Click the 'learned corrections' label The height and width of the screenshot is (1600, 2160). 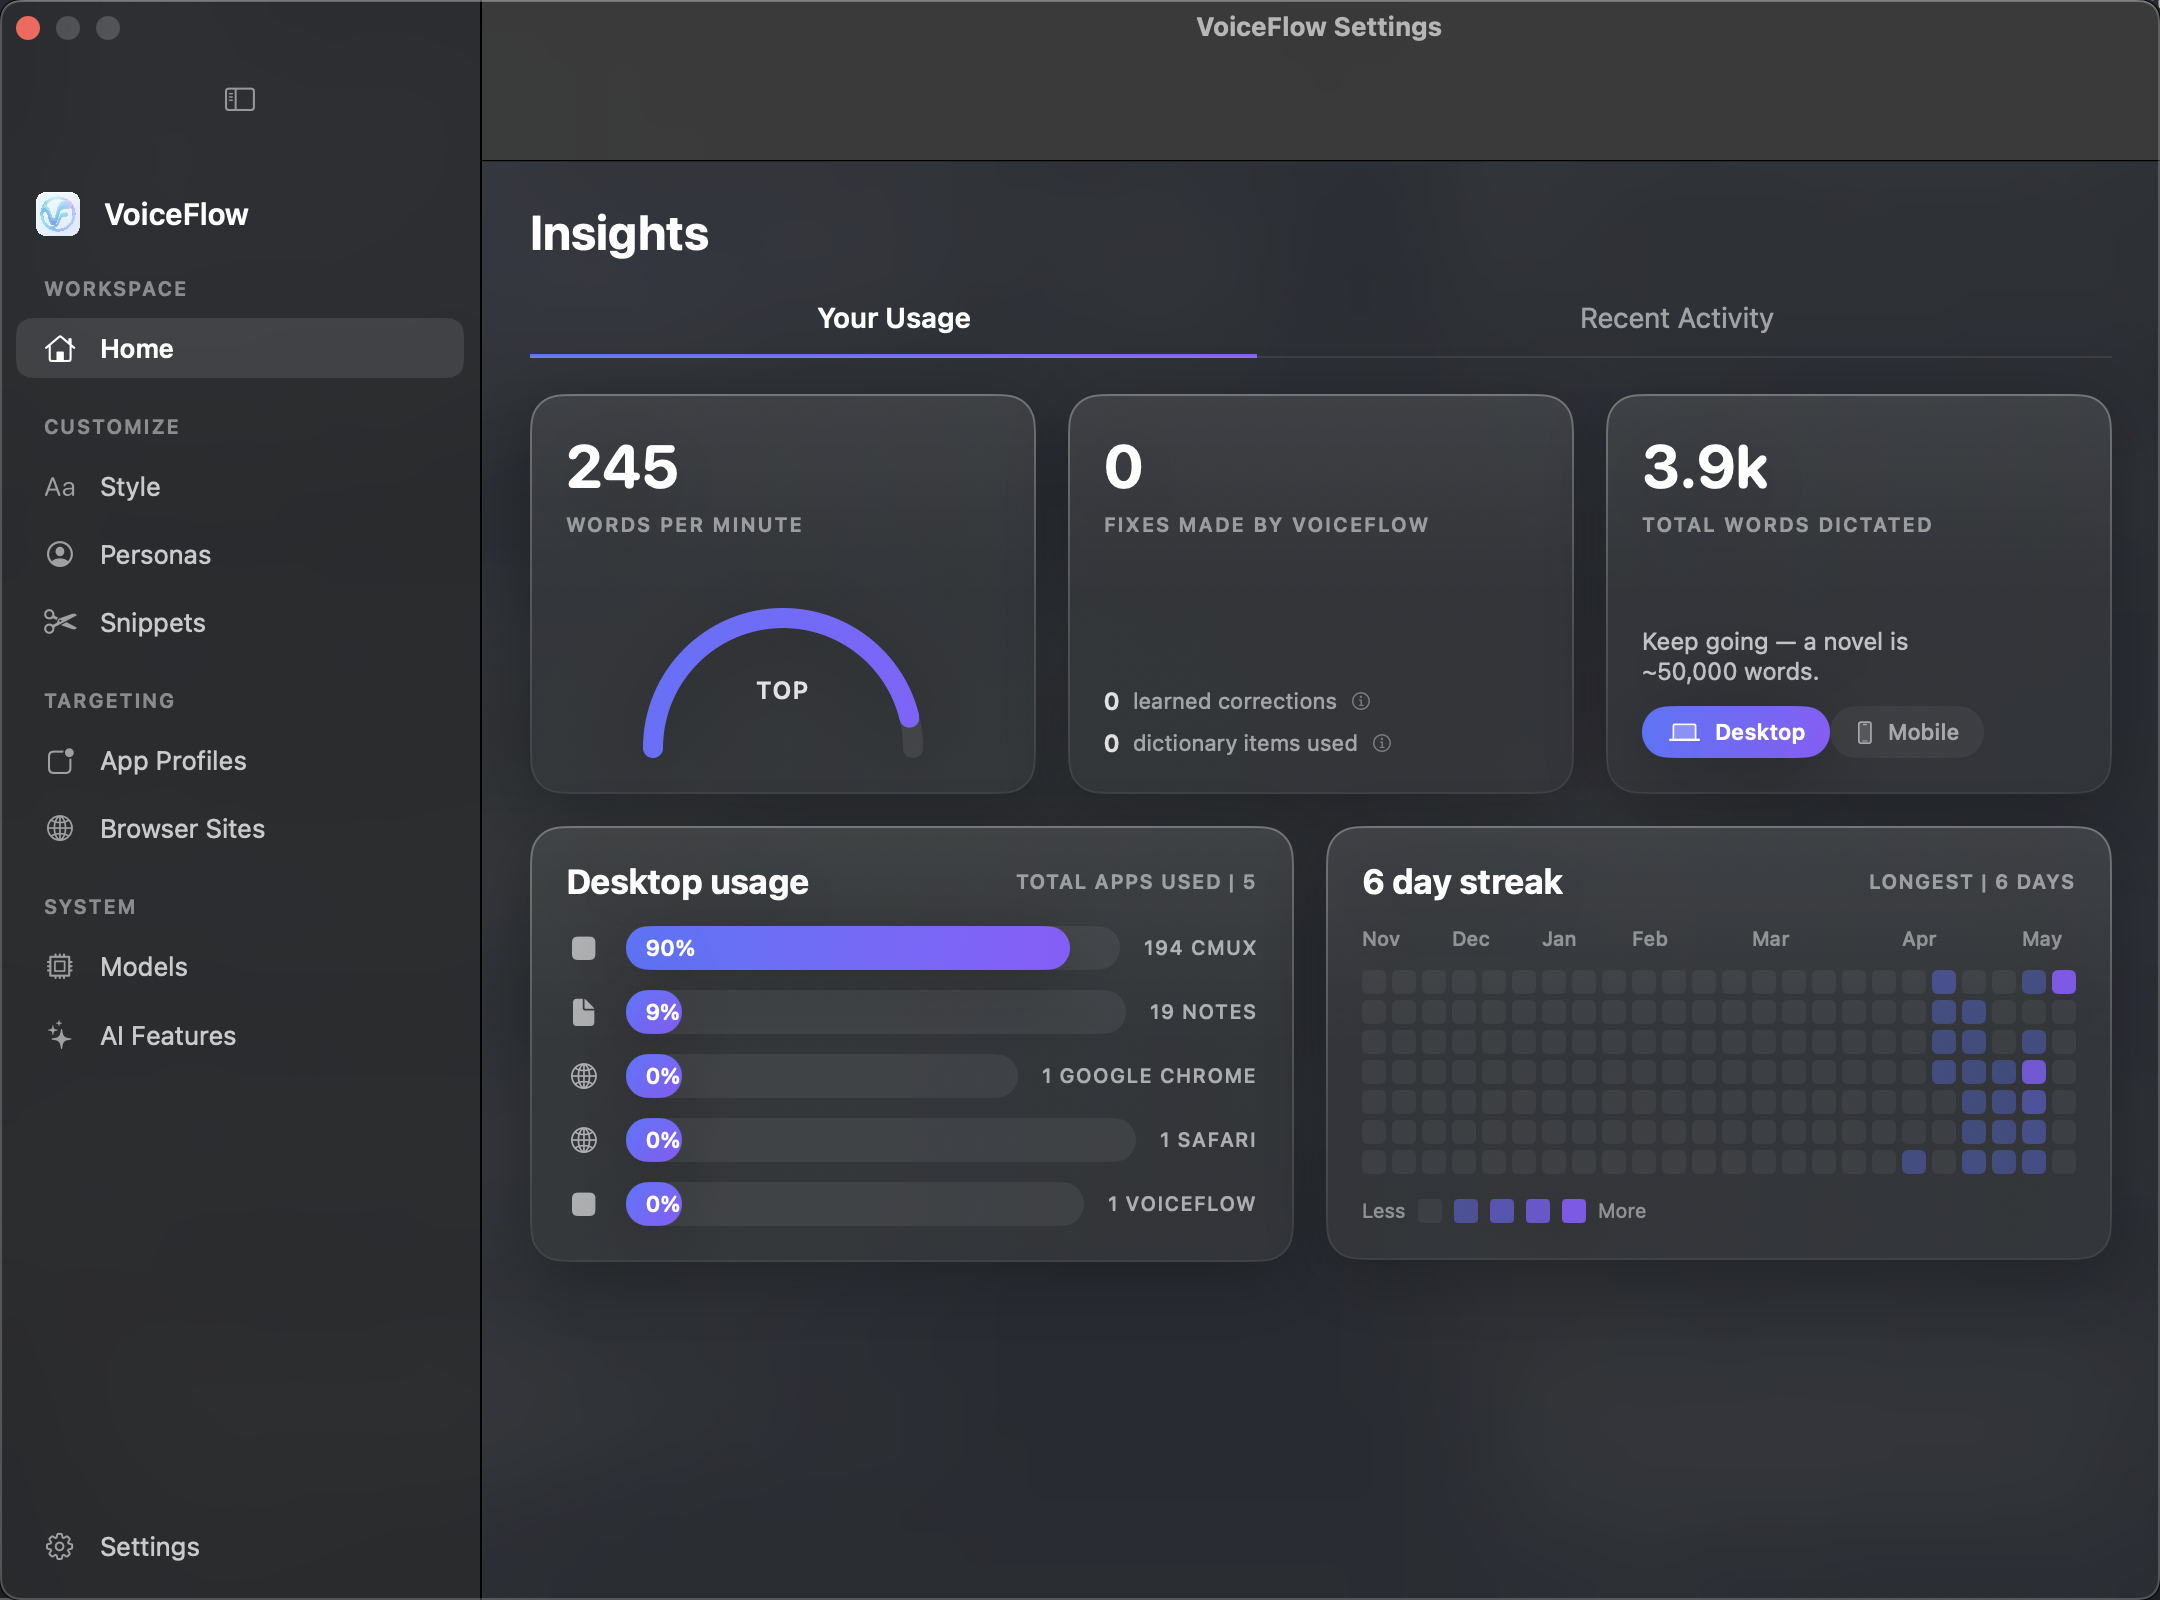pyautogui.click(x=1234, y=701)
